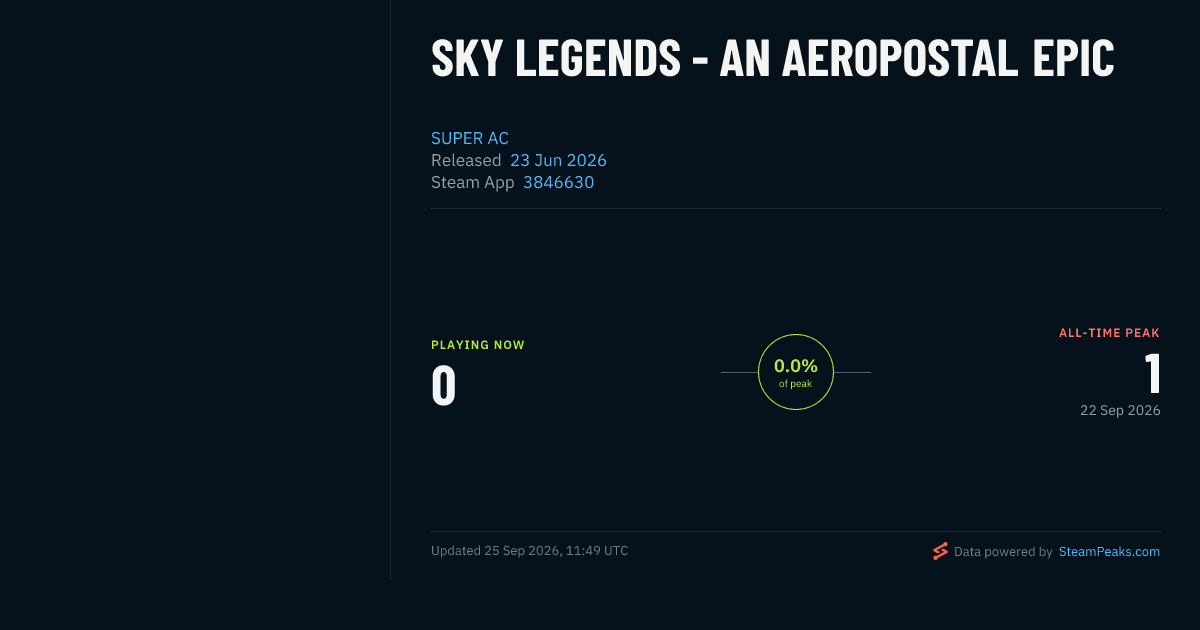This screenshot has height=630, width=1200.
Task: Open Steam App 3846630 link
Action: 558,182
